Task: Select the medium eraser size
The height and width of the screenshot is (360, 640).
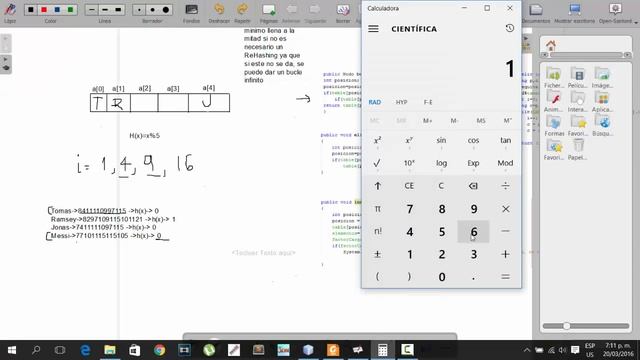Action: click(x=153, y=9)
